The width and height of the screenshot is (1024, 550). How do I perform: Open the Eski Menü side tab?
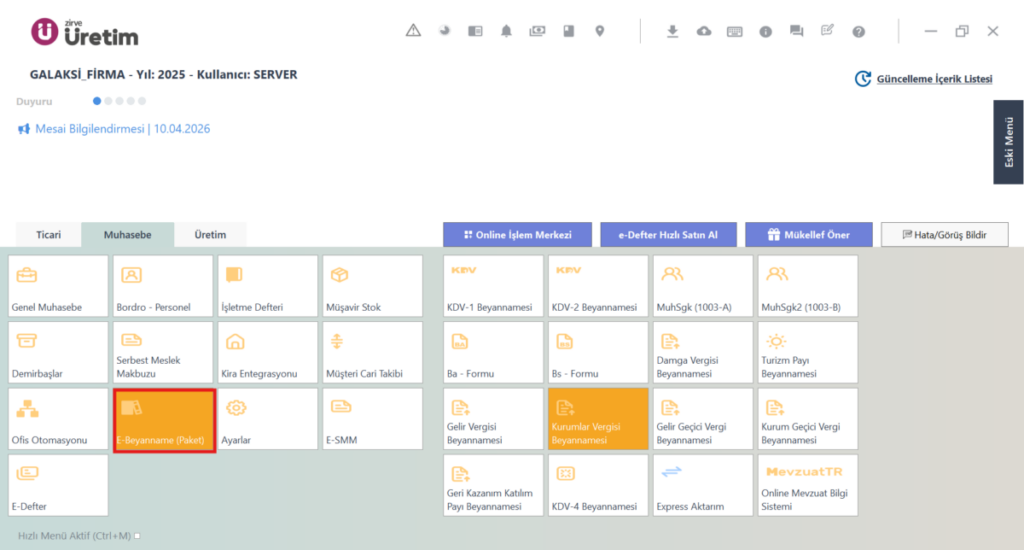tap(1008, 142)
